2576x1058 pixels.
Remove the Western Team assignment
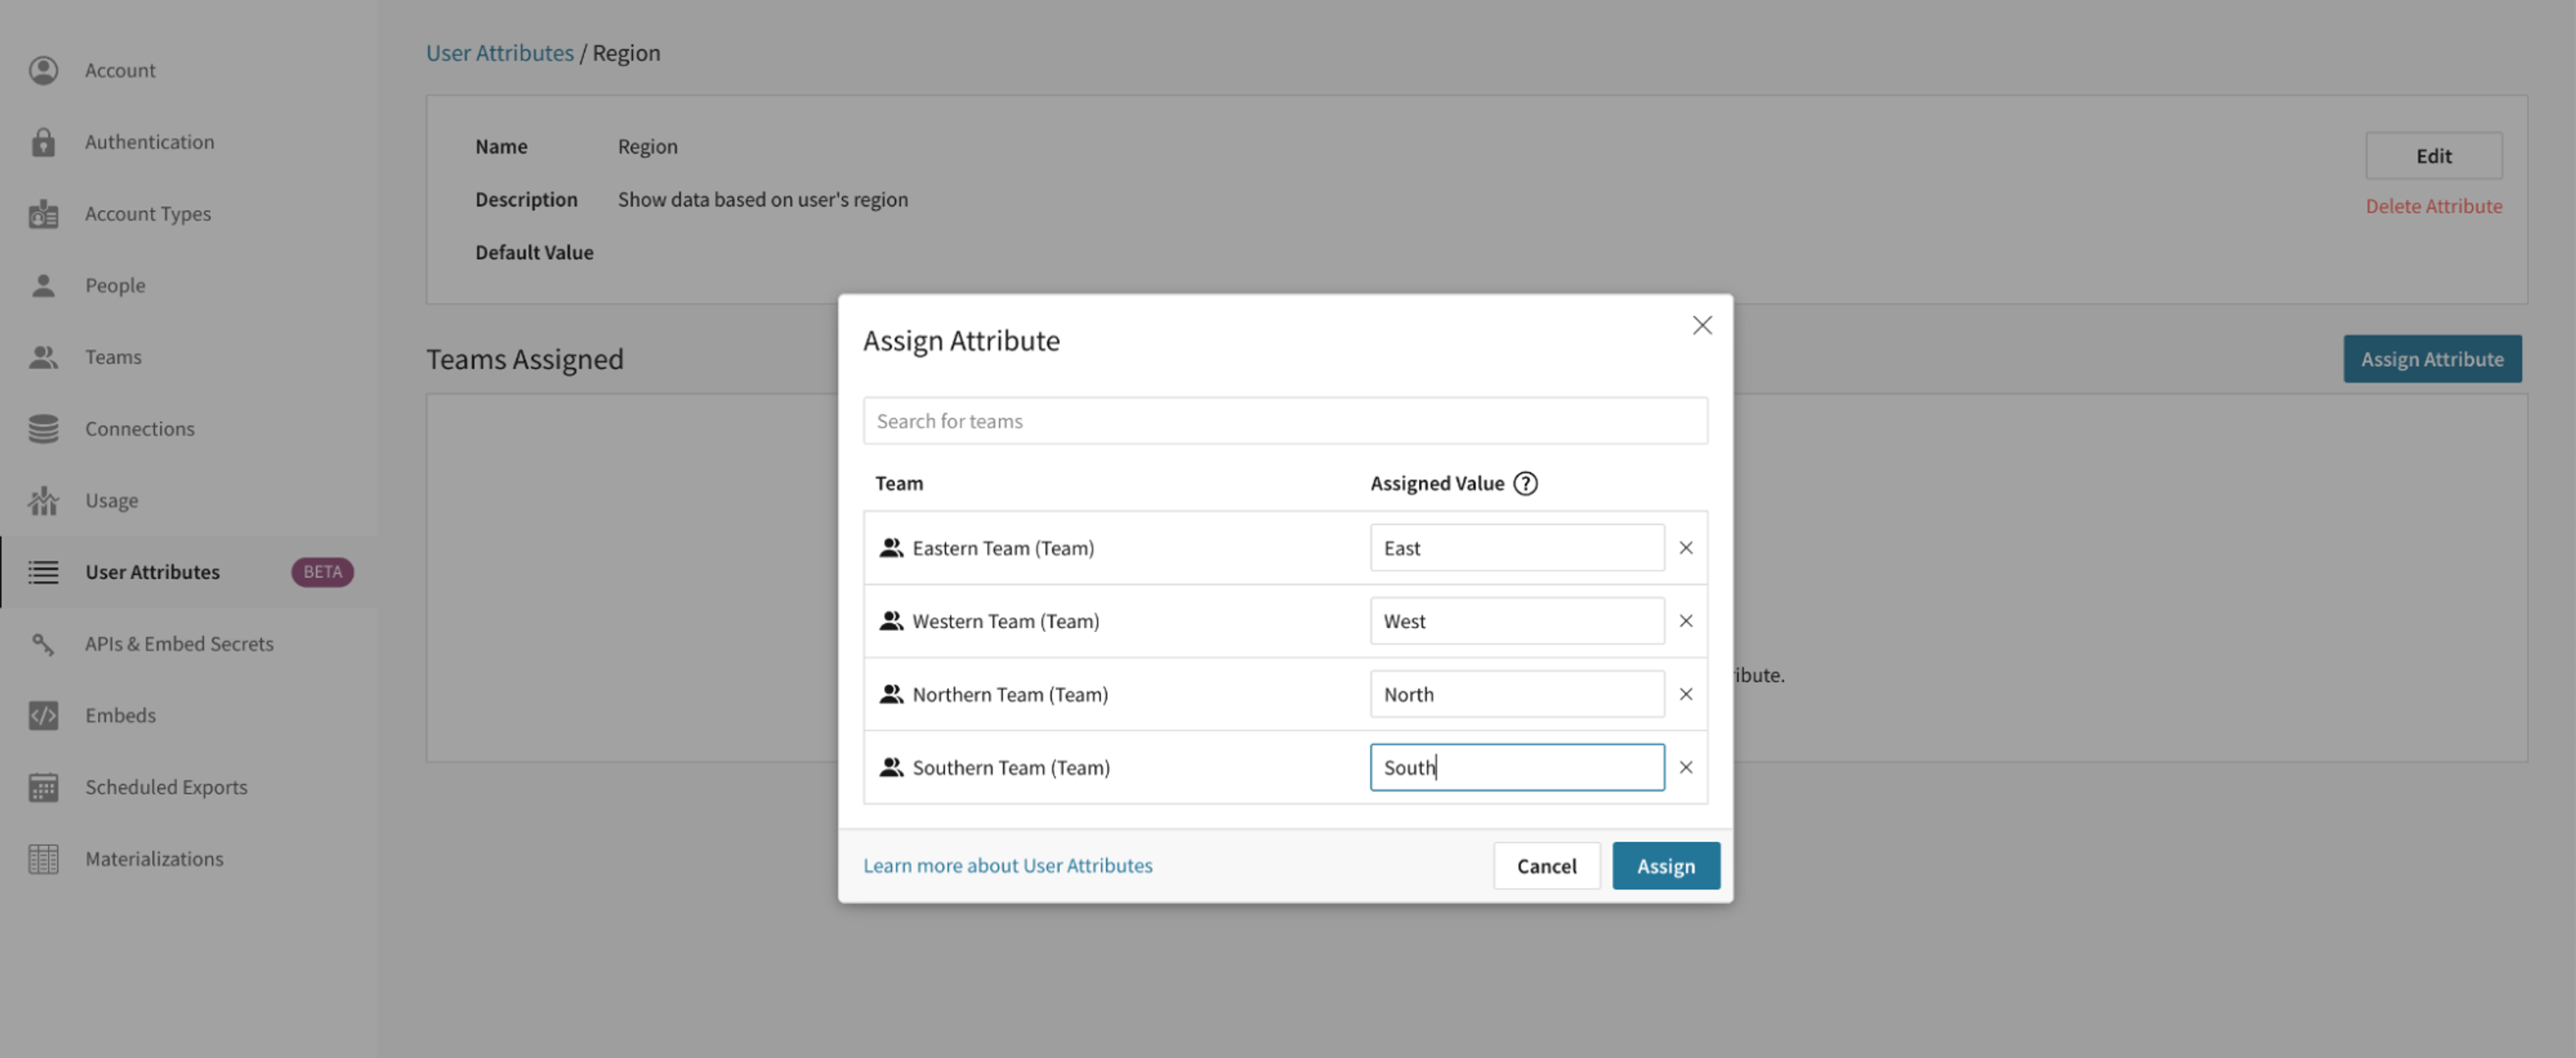1686,621
